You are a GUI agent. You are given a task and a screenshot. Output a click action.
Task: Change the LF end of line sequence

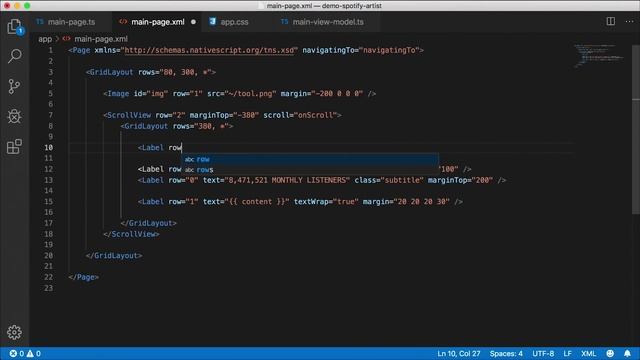click(567, 353)
